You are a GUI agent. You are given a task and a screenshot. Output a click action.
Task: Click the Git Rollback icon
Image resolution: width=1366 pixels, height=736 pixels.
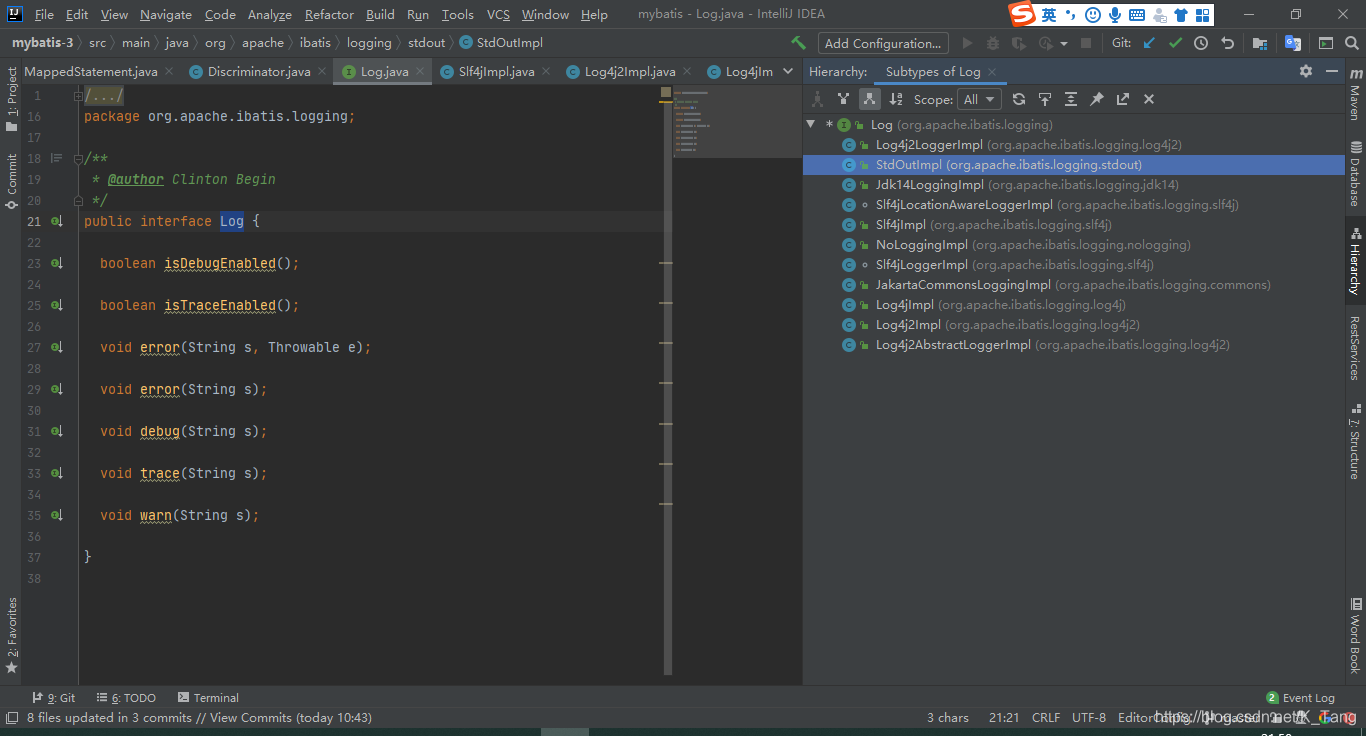click(x=1227, y=43)
